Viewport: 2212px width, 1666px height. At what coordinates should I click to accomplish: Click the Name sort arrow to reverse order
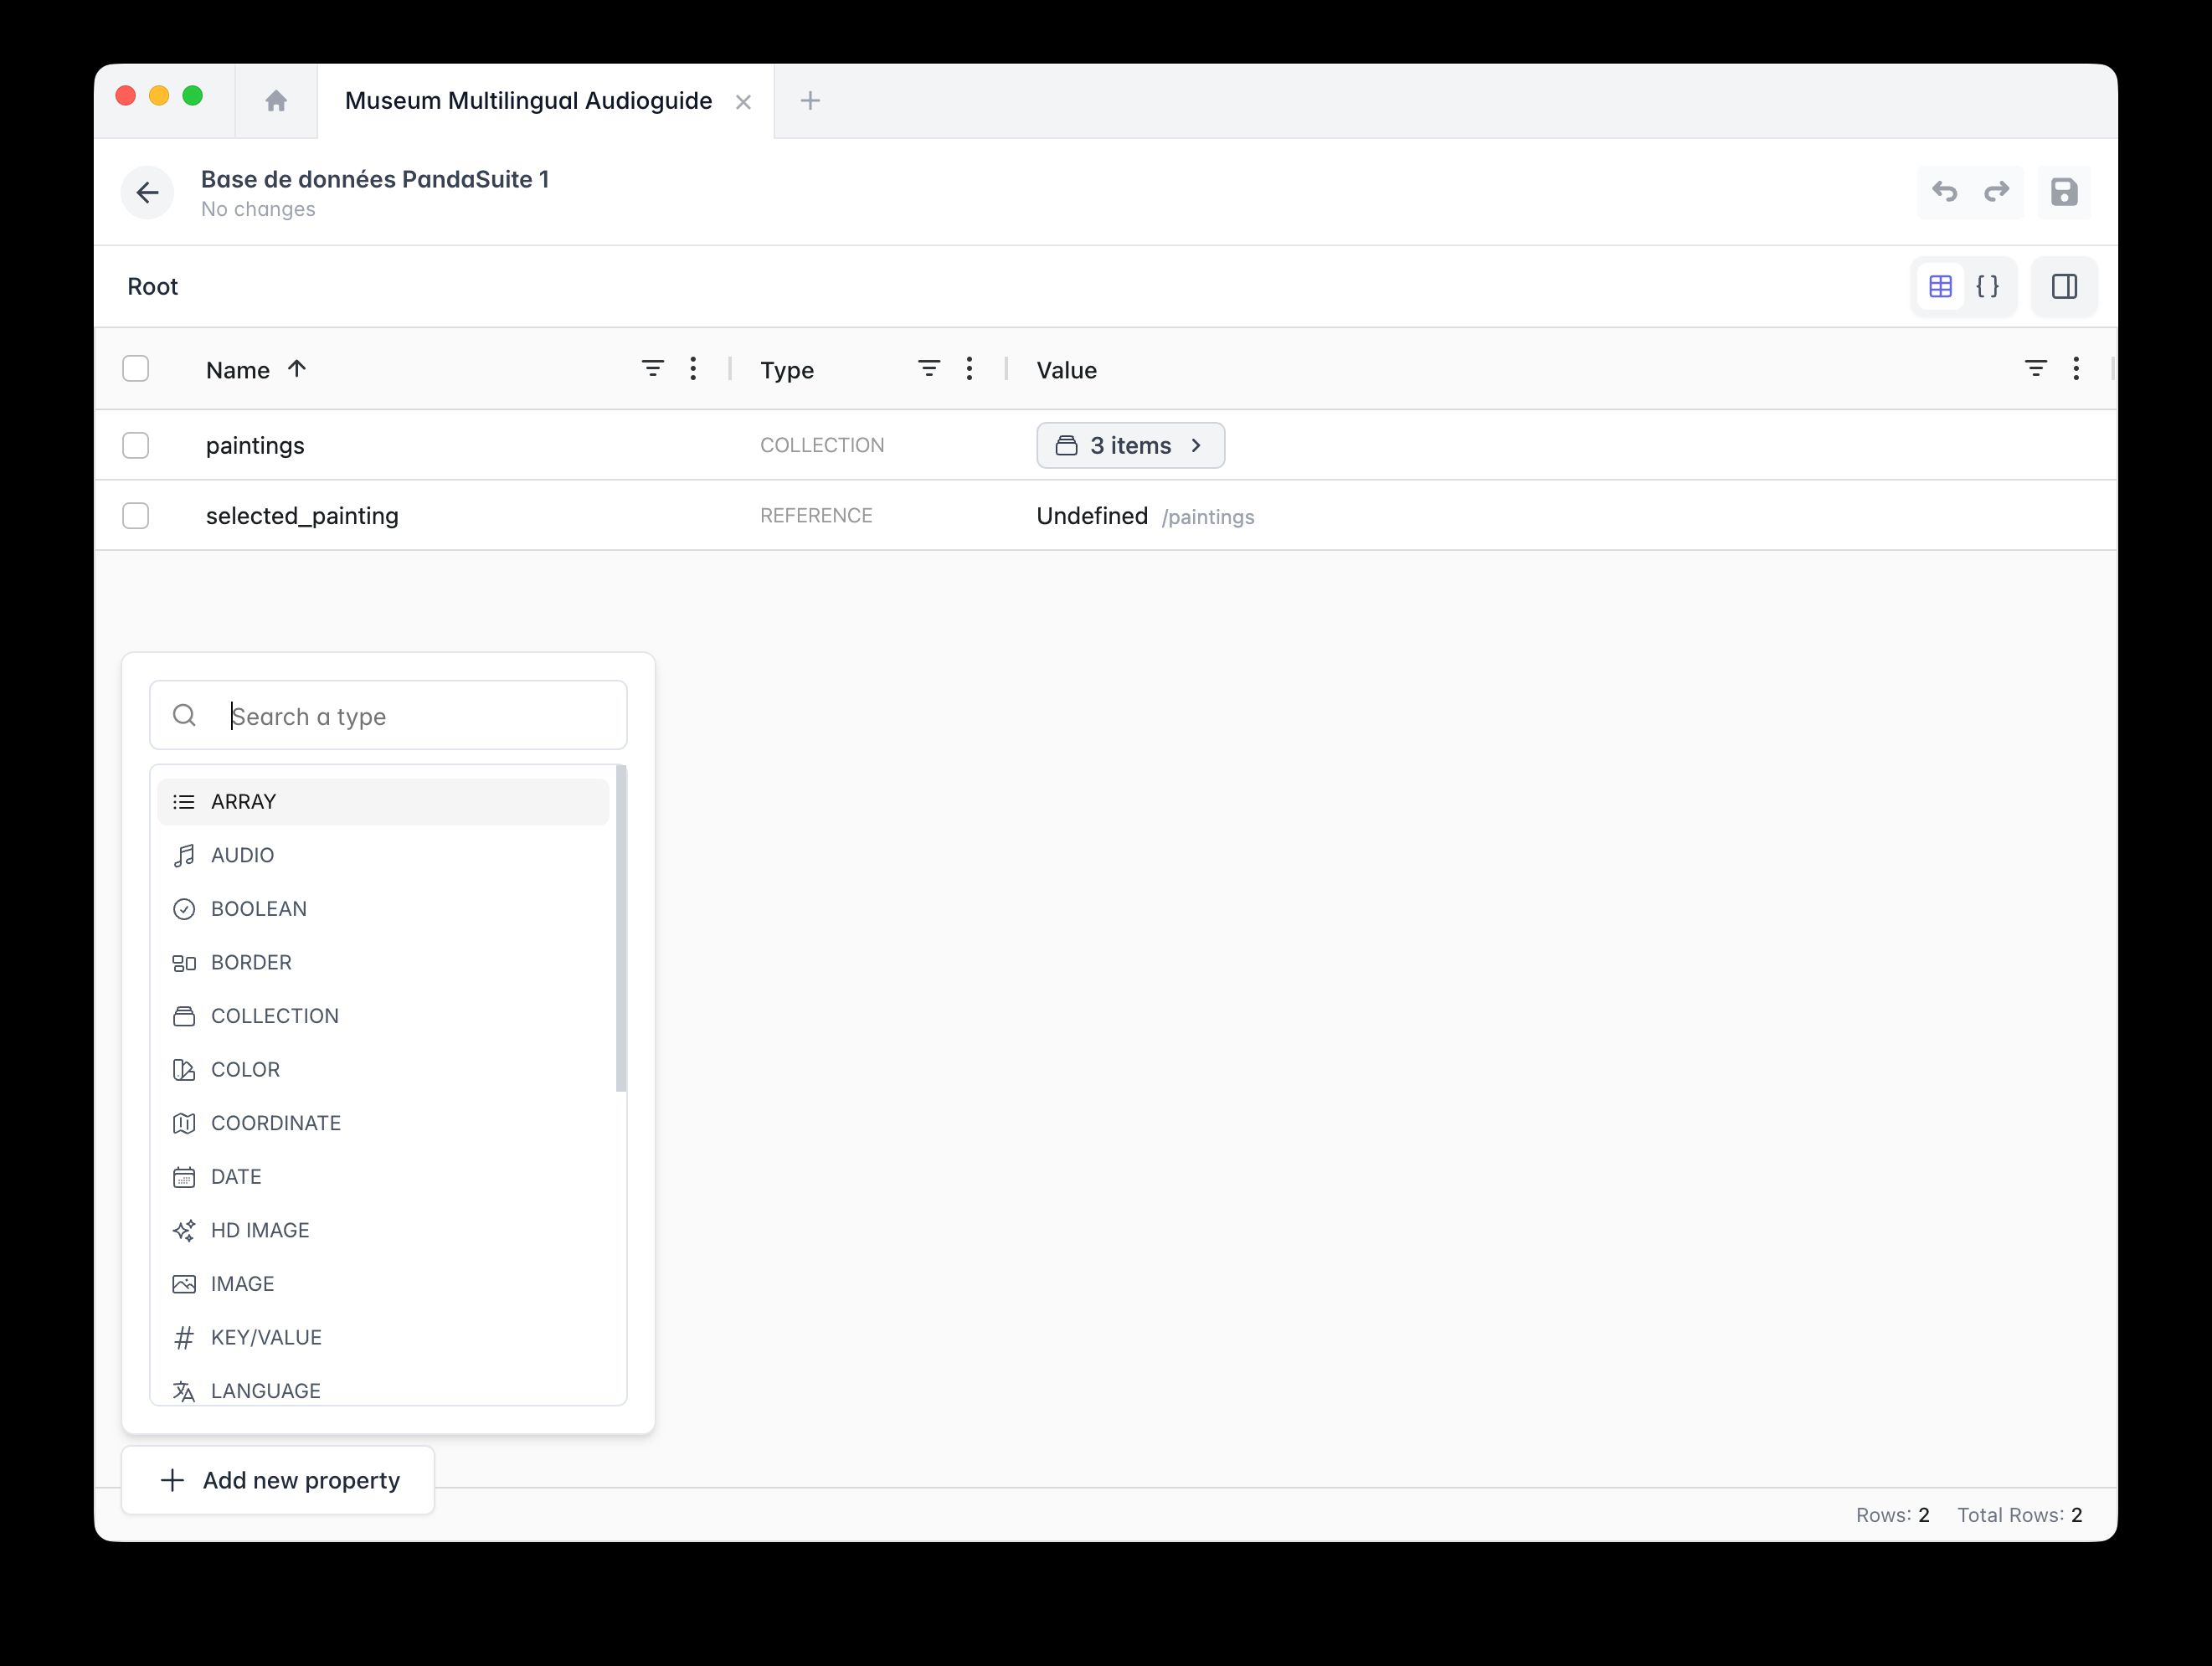click(296, 369)
